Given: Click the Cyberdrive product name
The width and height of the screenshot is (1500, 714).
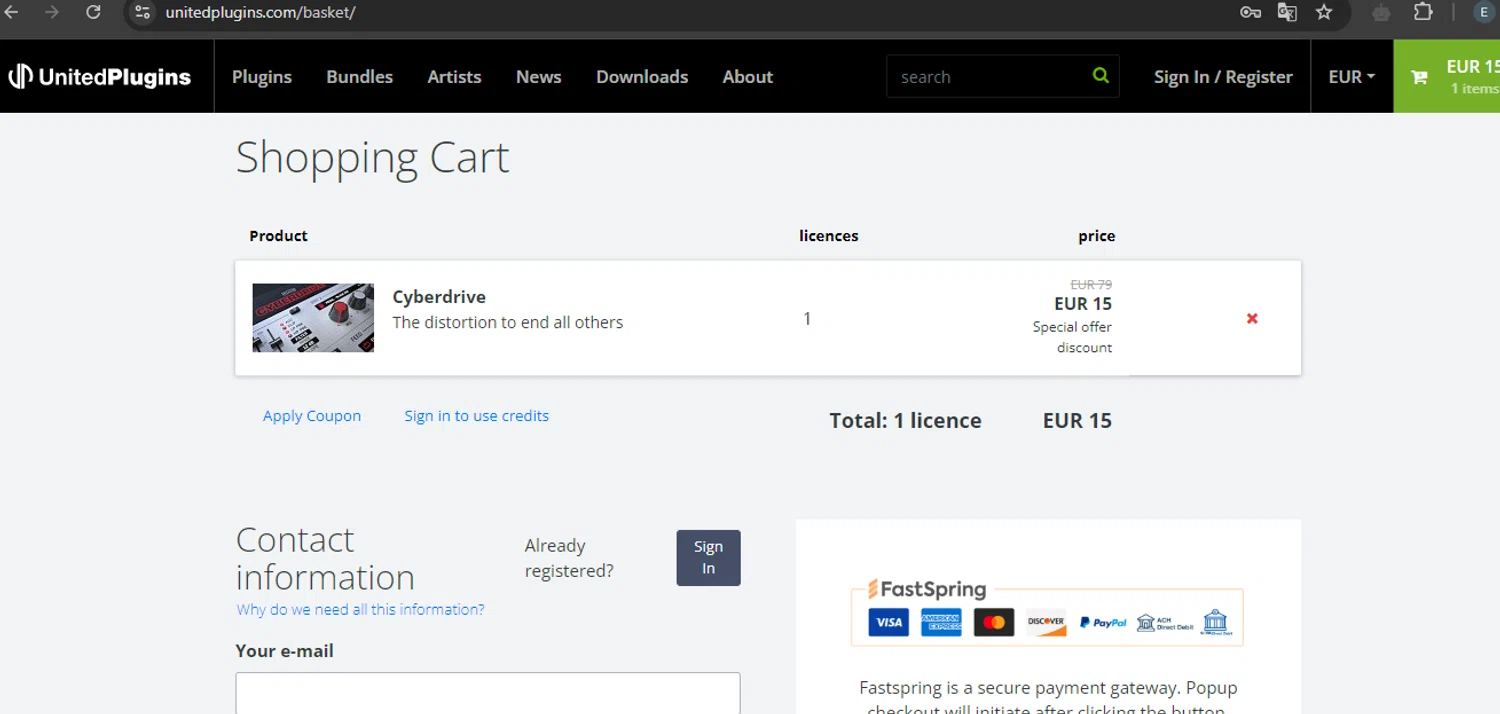Looking at the screenshot, I should [x=439, y=296].
